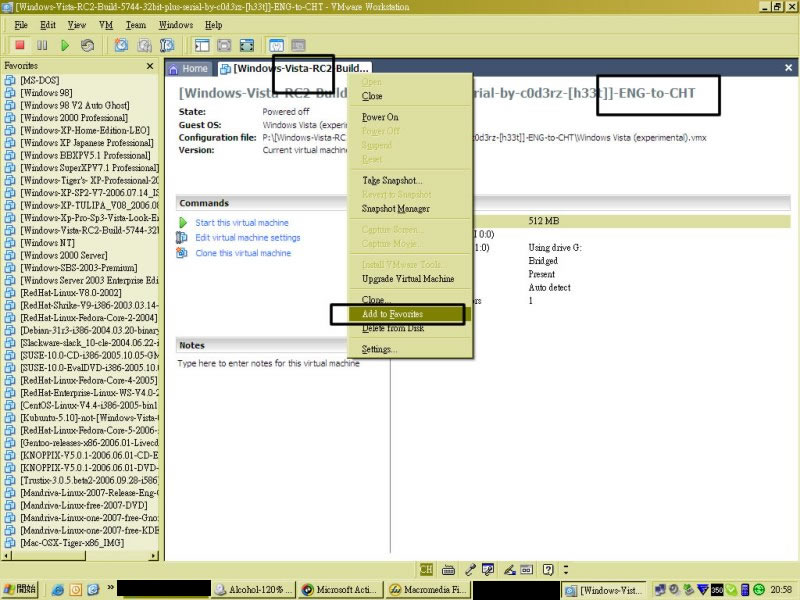Image resolution: width=800 pixels, height=600 pixels.
Task: Switch to Macromedia Fi... taskbar button
Action: coord(428,590)
